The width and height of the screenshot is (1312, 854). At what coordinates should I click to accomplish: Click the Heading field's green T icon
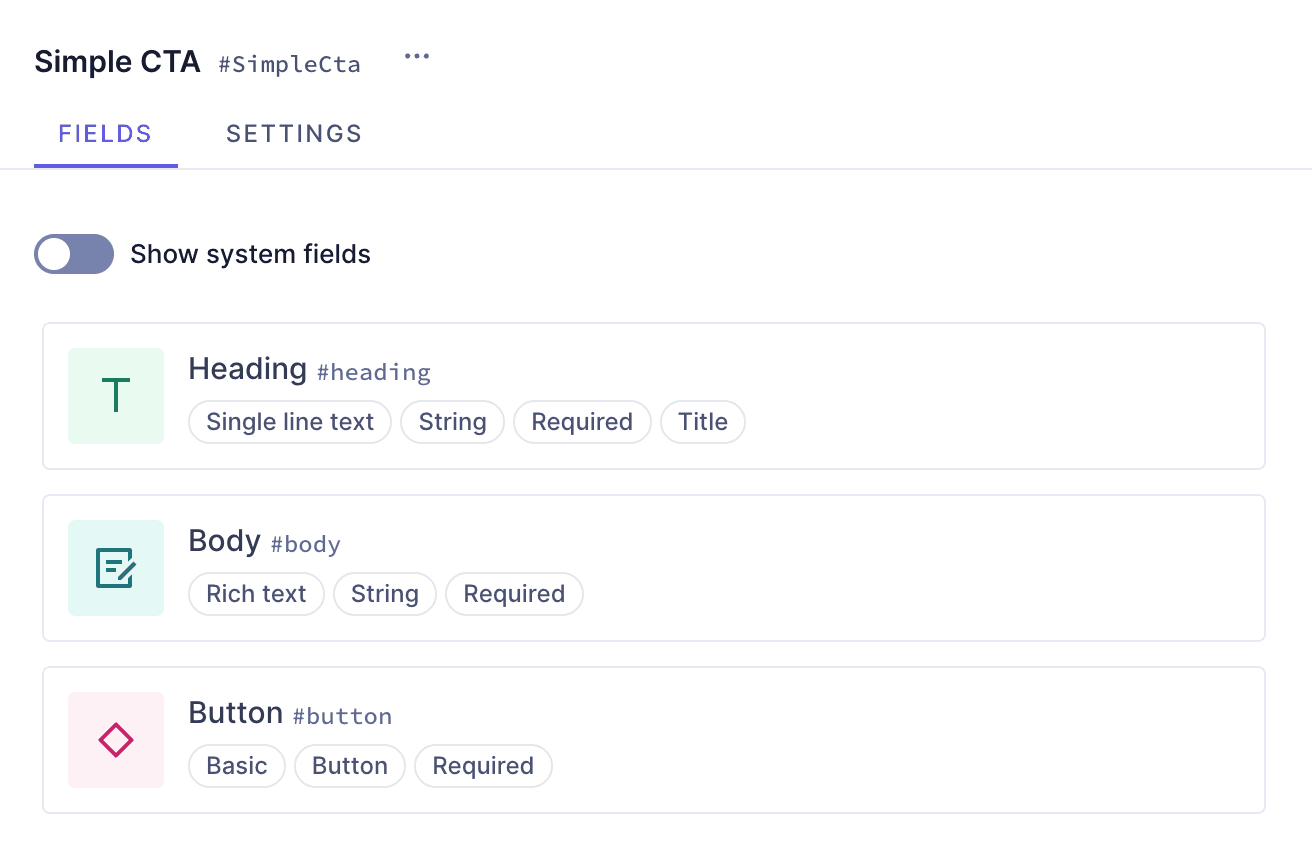click(x=116, y=396)
